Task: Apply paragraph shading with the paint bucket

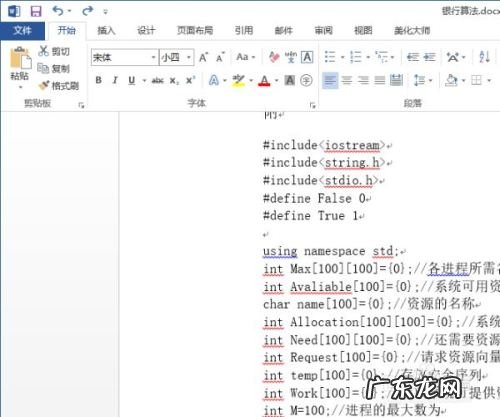Action: click(451, 80)
